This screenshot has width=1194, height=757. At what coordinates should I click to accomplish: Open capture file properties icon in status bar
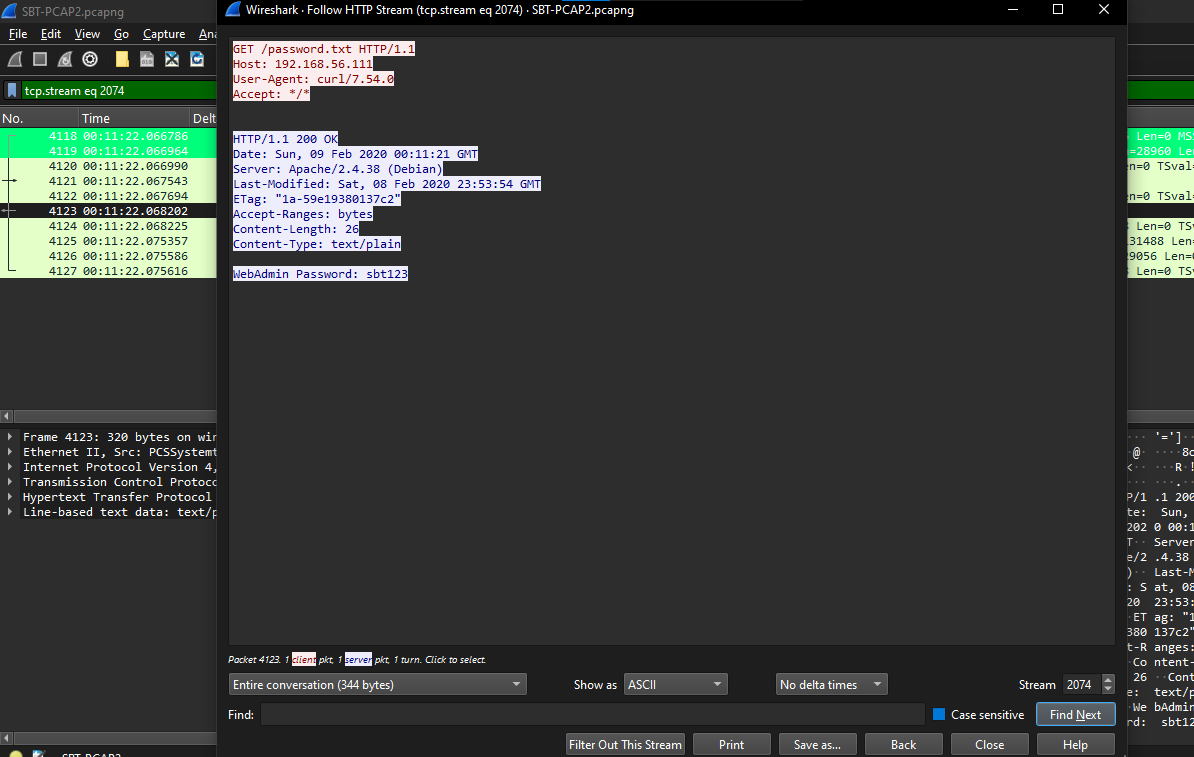[38, 754]
